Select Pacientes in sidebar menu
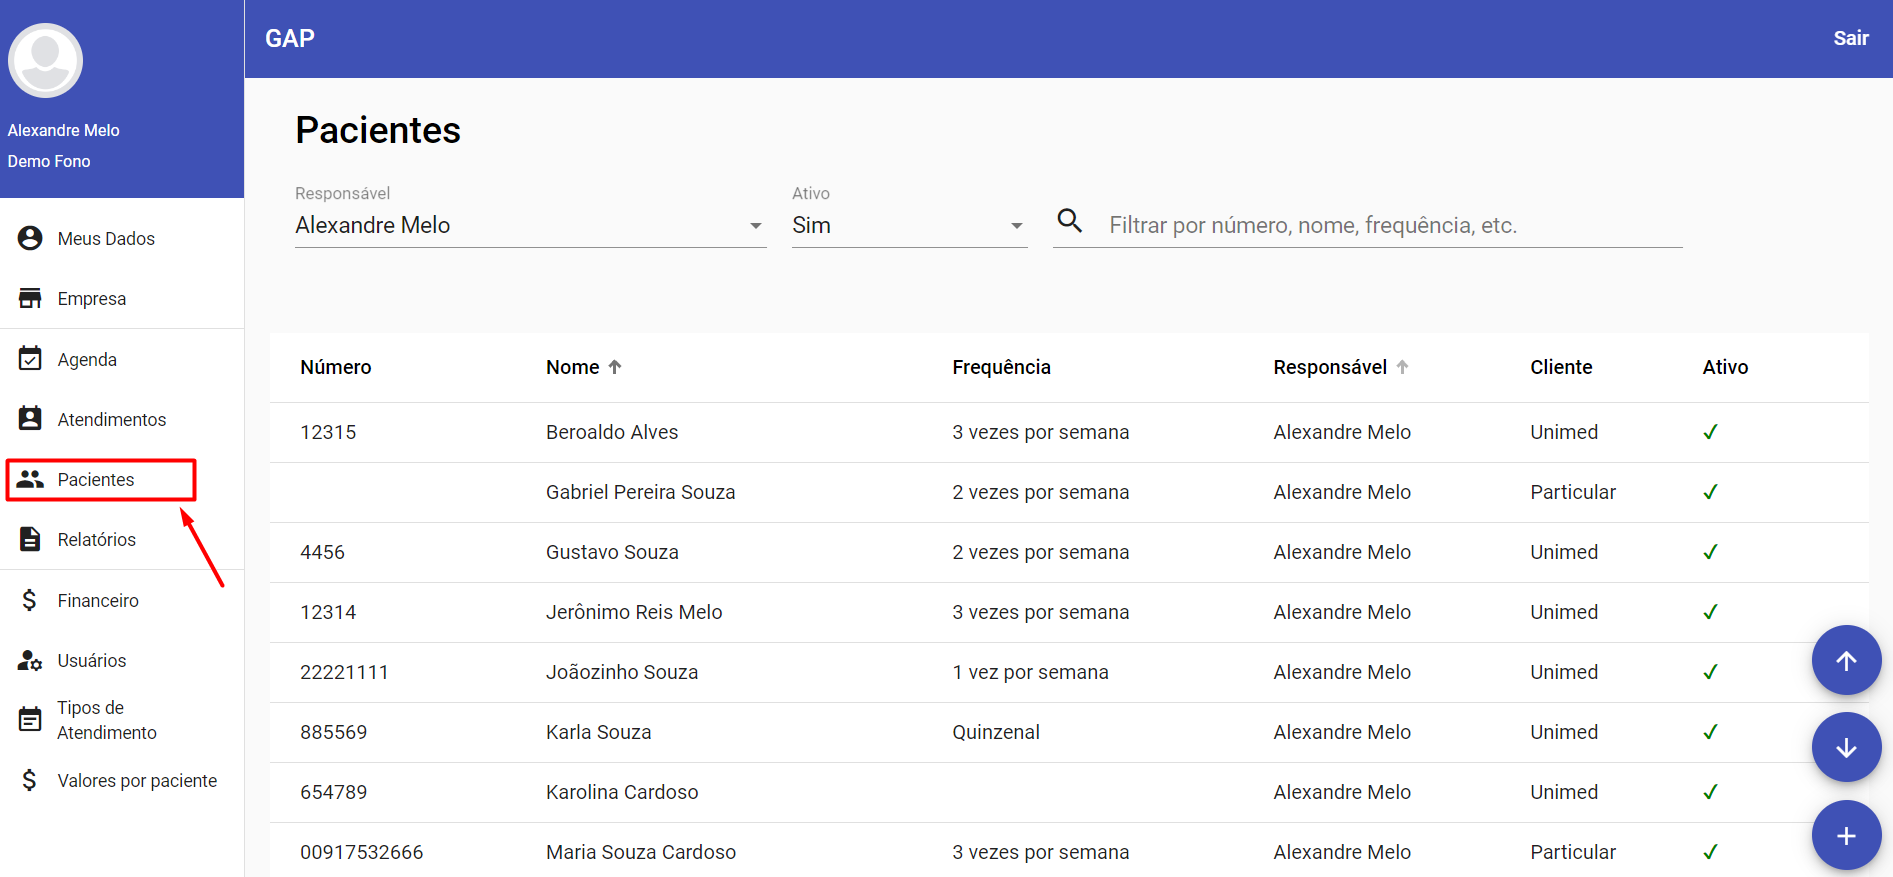This screenshot has height=877, width=1893. [96, 479]
